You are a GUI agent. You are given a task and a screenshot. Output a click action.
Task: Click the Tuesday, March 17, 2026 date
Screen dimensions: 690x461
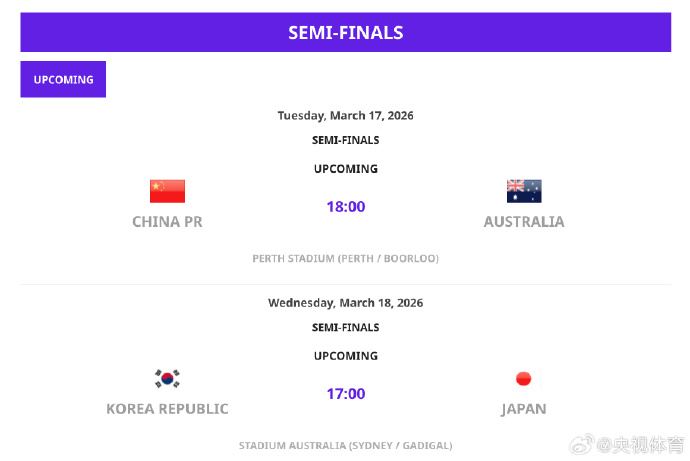(345, 115)
